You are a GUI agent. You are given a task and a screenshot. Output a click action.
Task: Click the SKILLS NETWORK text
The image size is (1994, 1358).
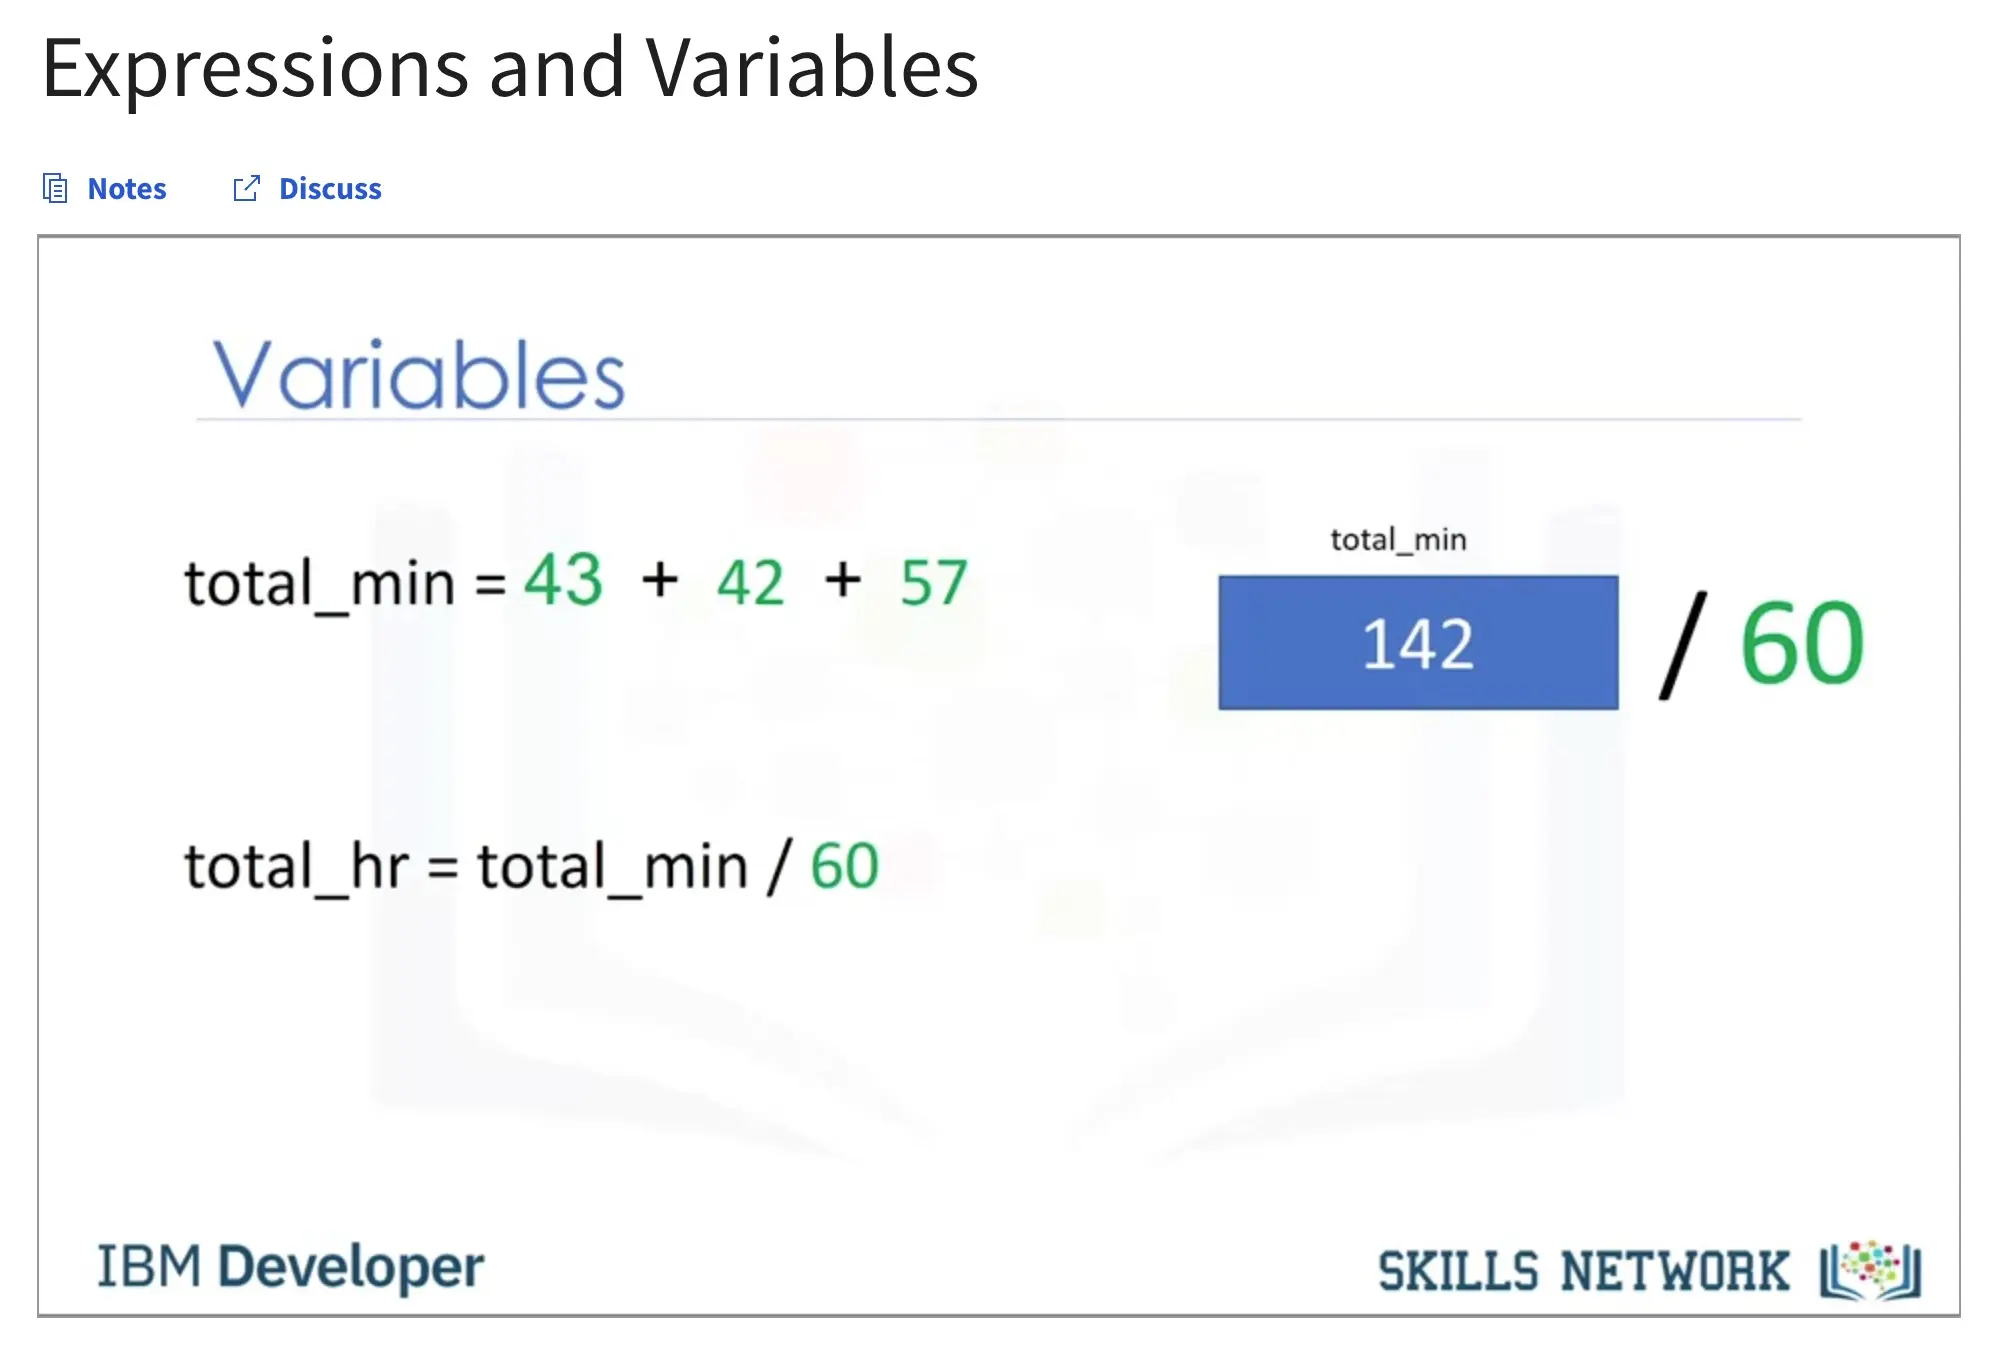click(x=1583, y=1271)
